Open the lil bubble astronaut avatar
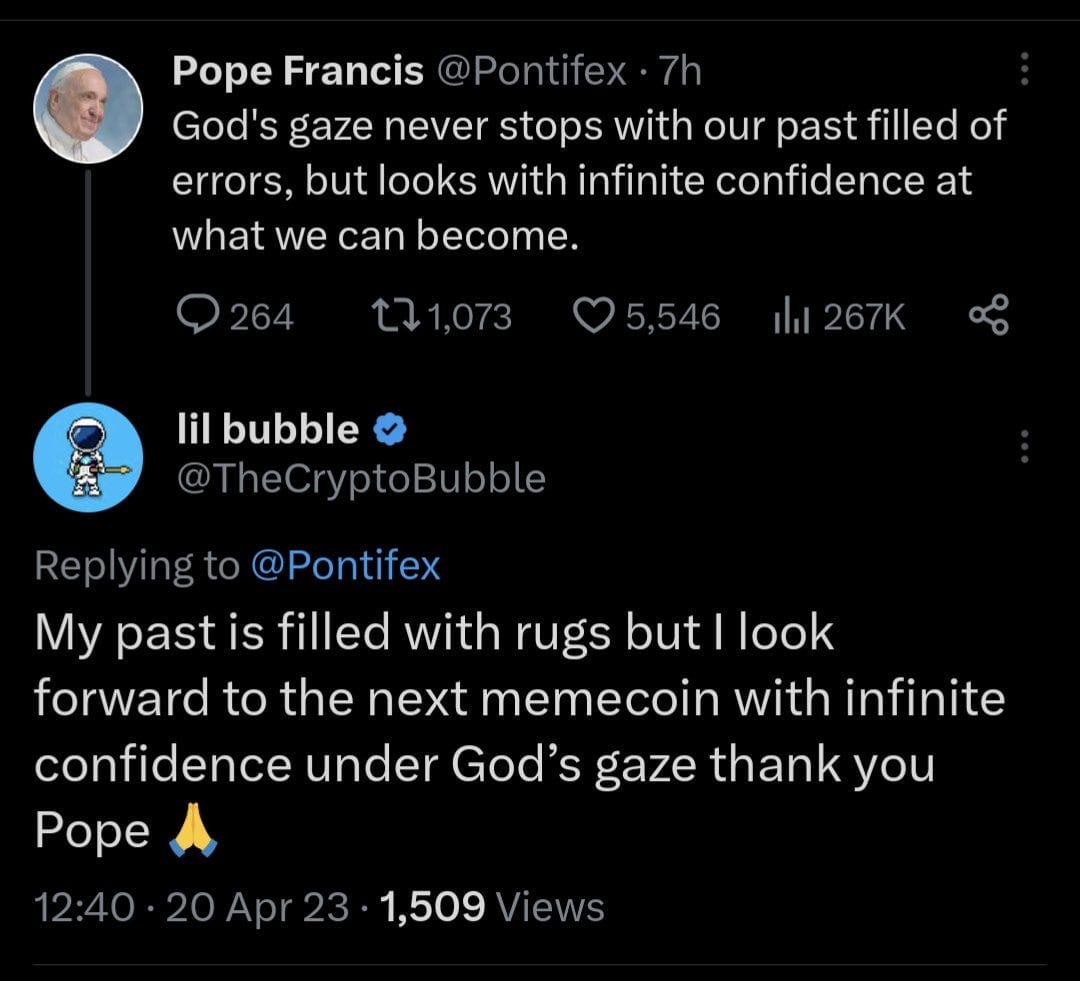This screenshot has width=1080, height=981. [x=88, y=457]
